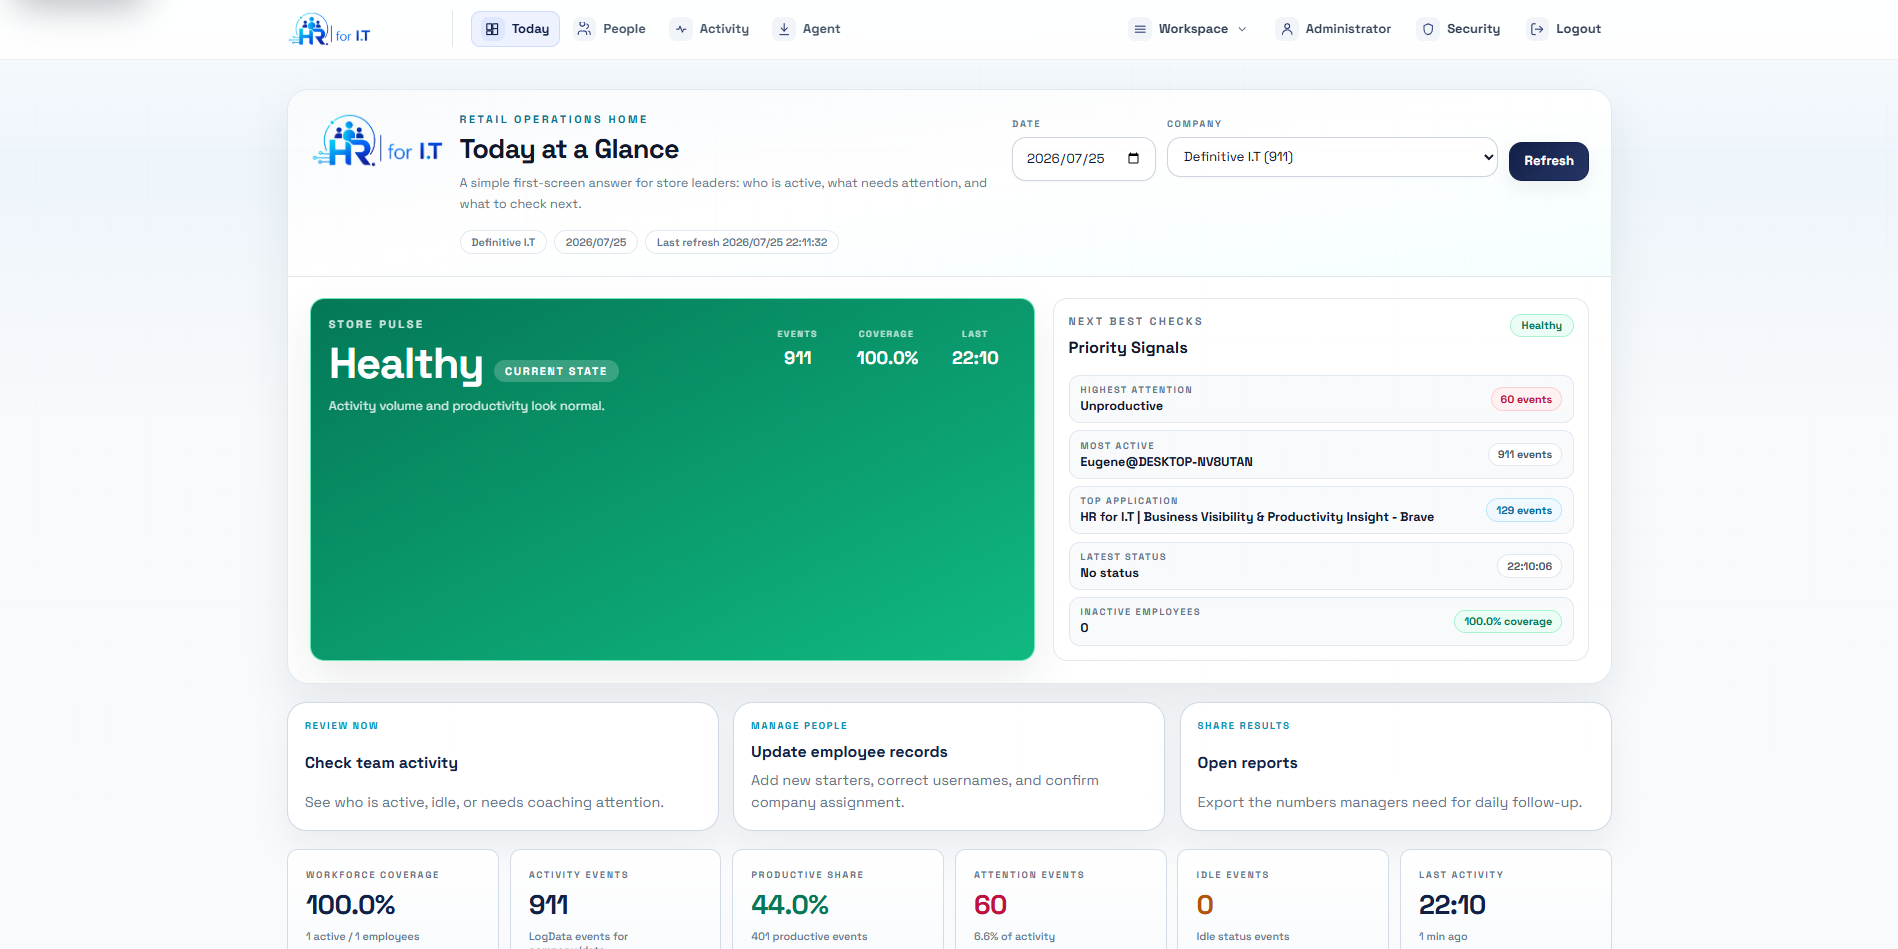
Task: Click the Refresh button
Action: (x=1548, y=161)
